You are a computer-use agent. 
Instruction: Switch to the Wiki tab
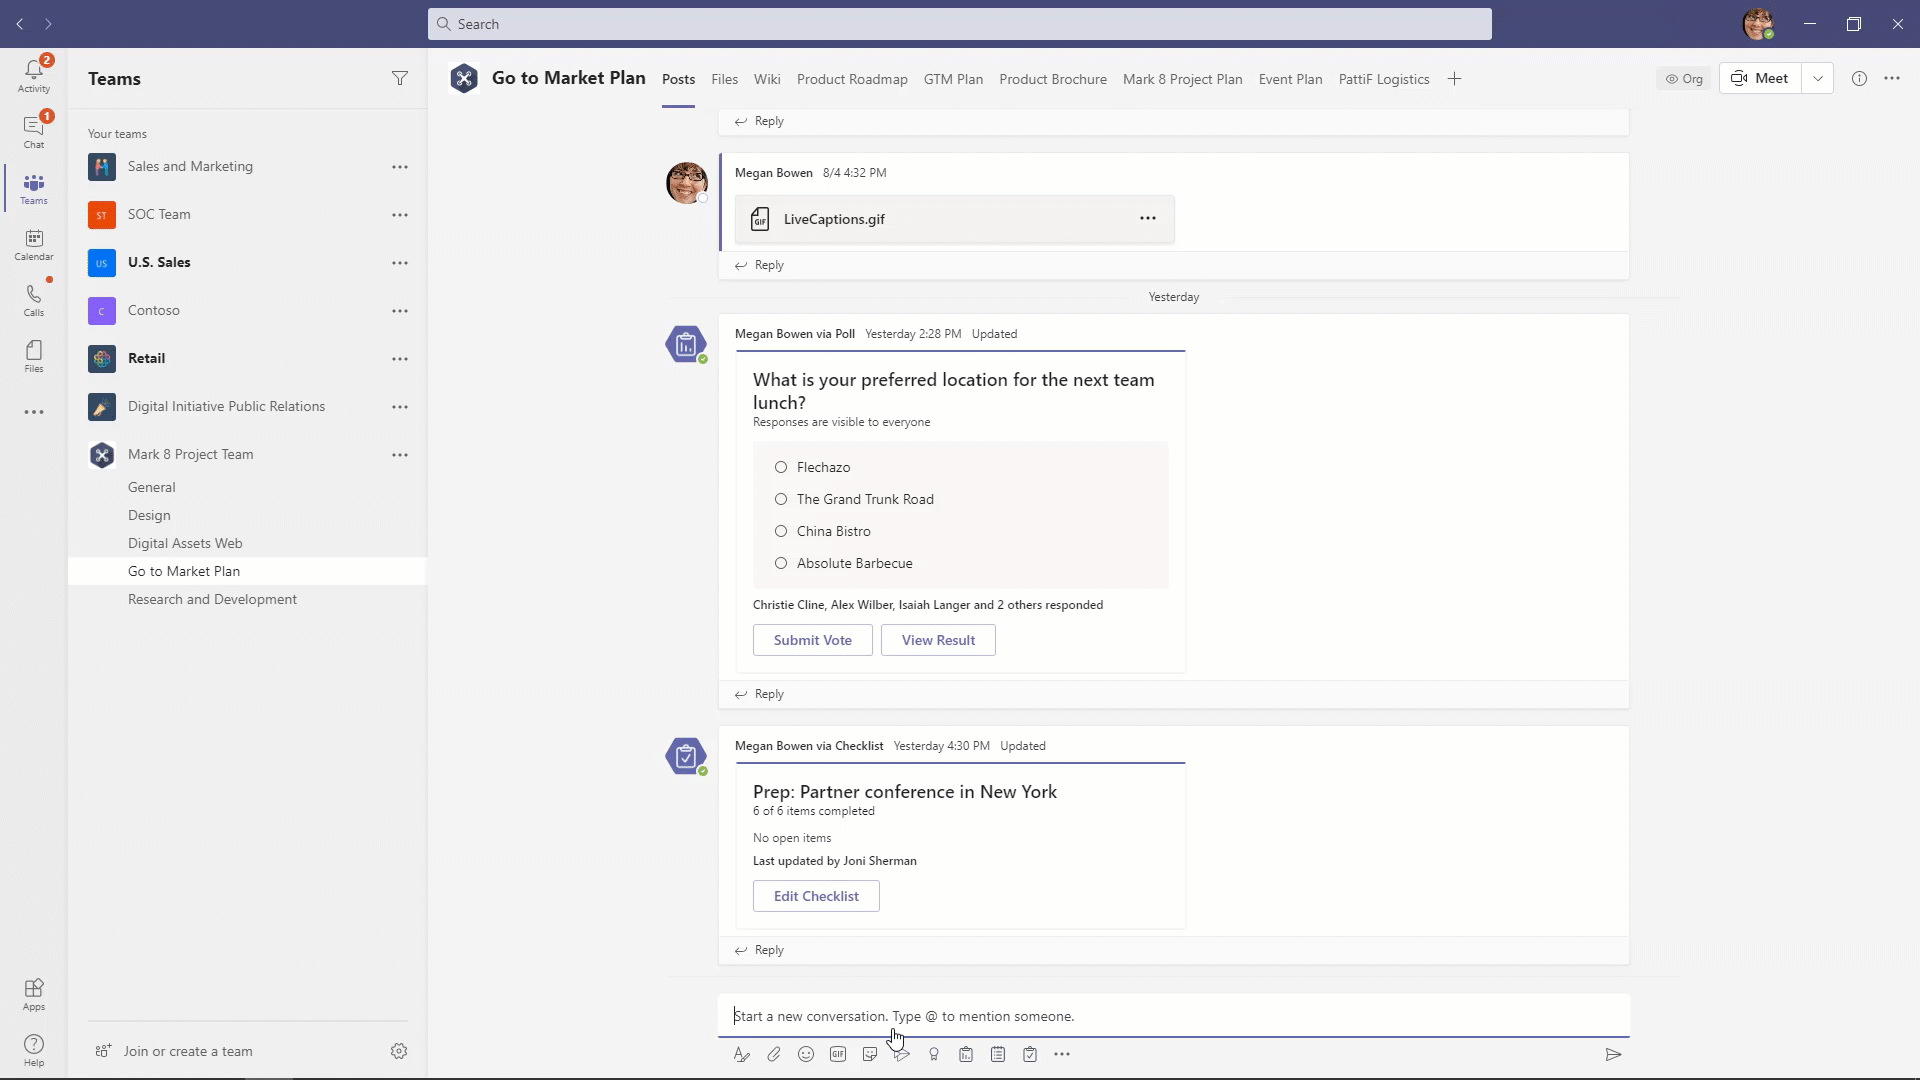point(767,79)
